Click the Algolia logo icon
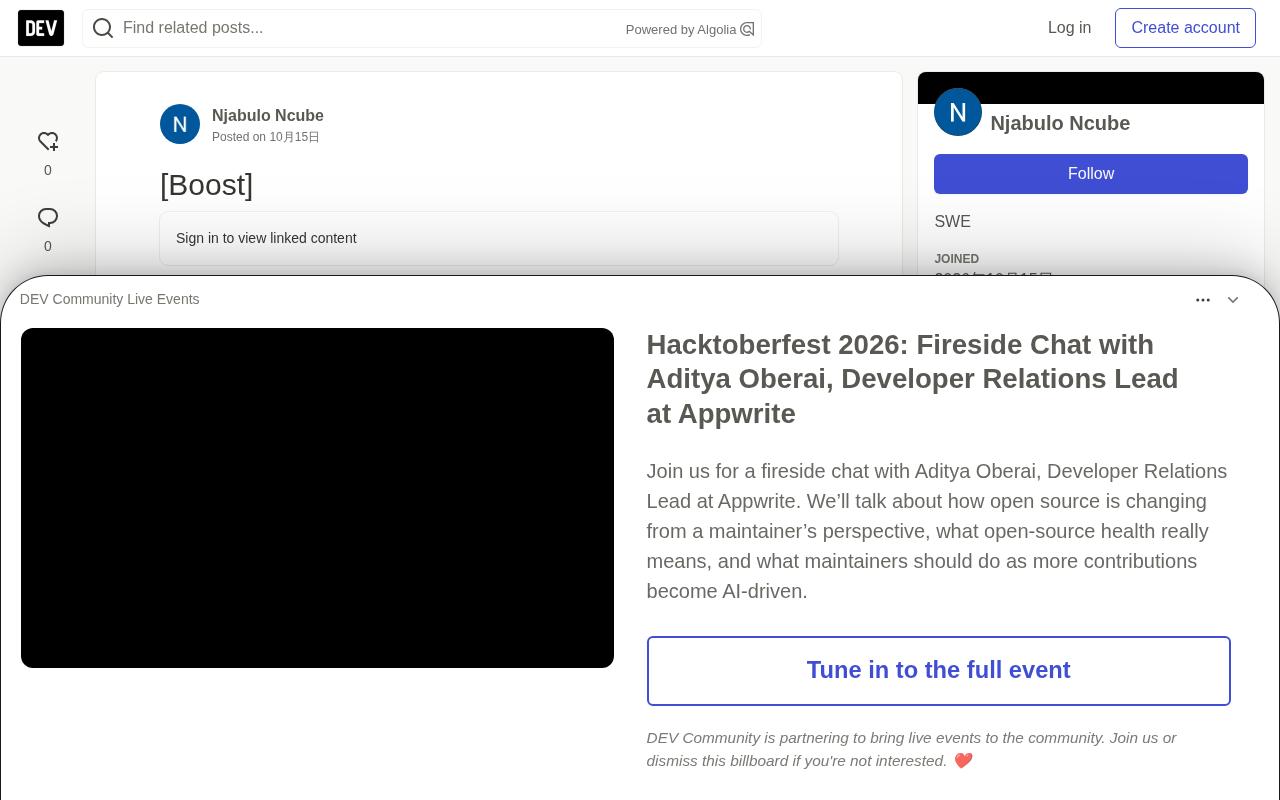1280x800 pixels. pyautogui.click(x=747, y=29)
